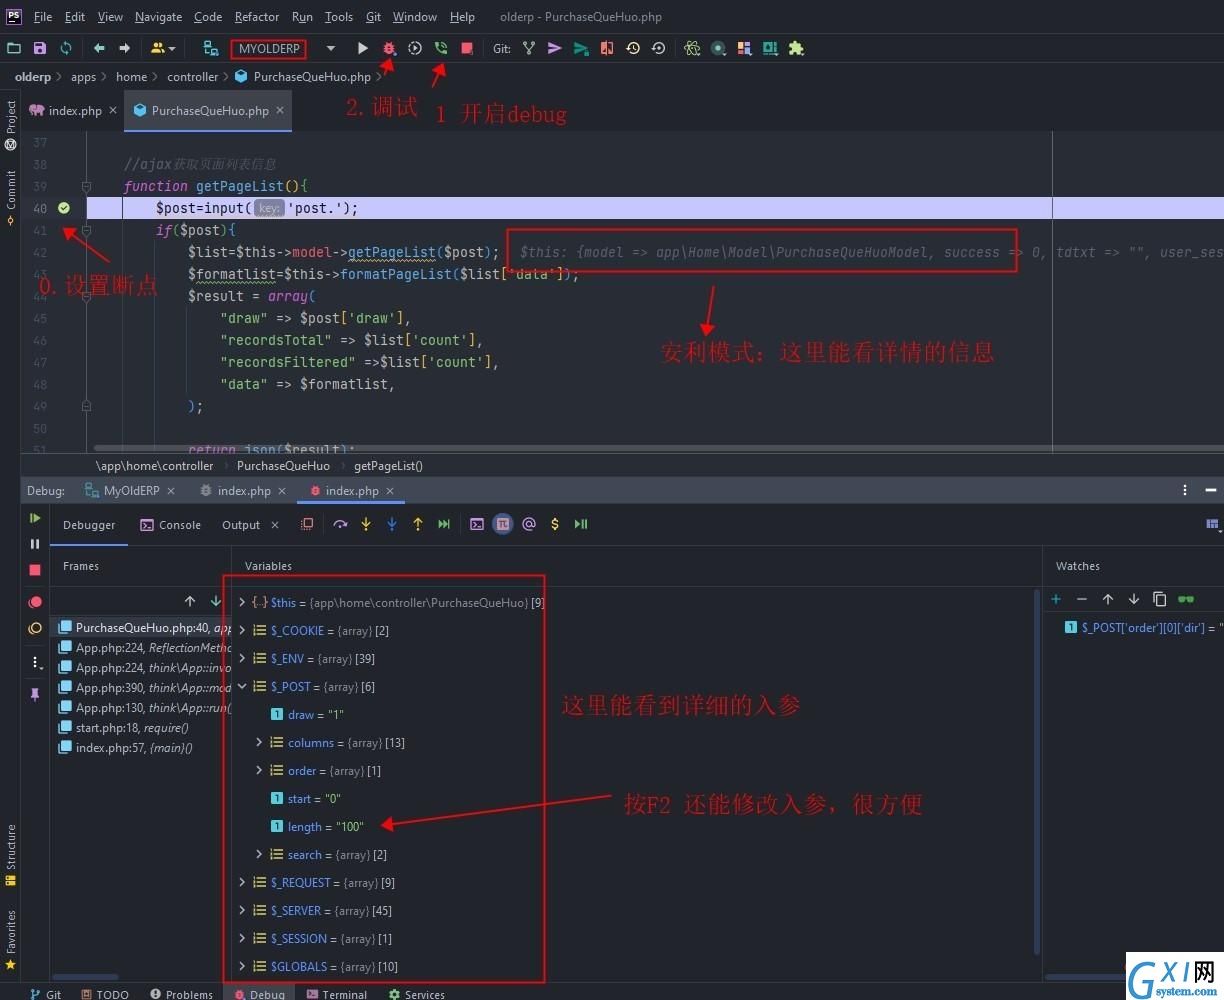Click the Pause Program icon in Debug sidebar
The image size is (1224, 1000).
click(35, 544)
